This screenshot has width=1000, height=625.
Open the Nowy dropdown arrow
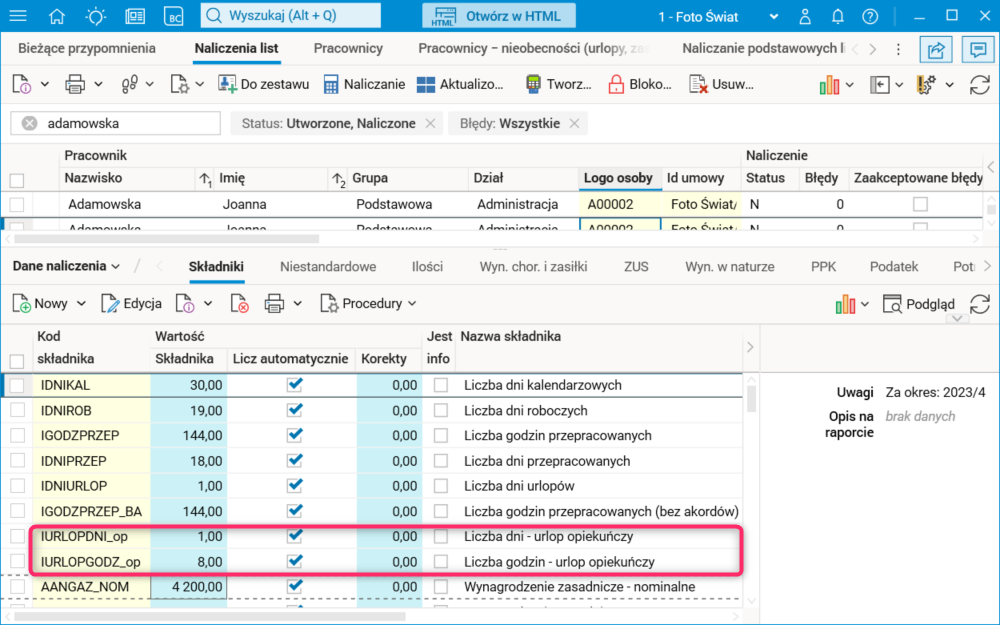(81, 303)
